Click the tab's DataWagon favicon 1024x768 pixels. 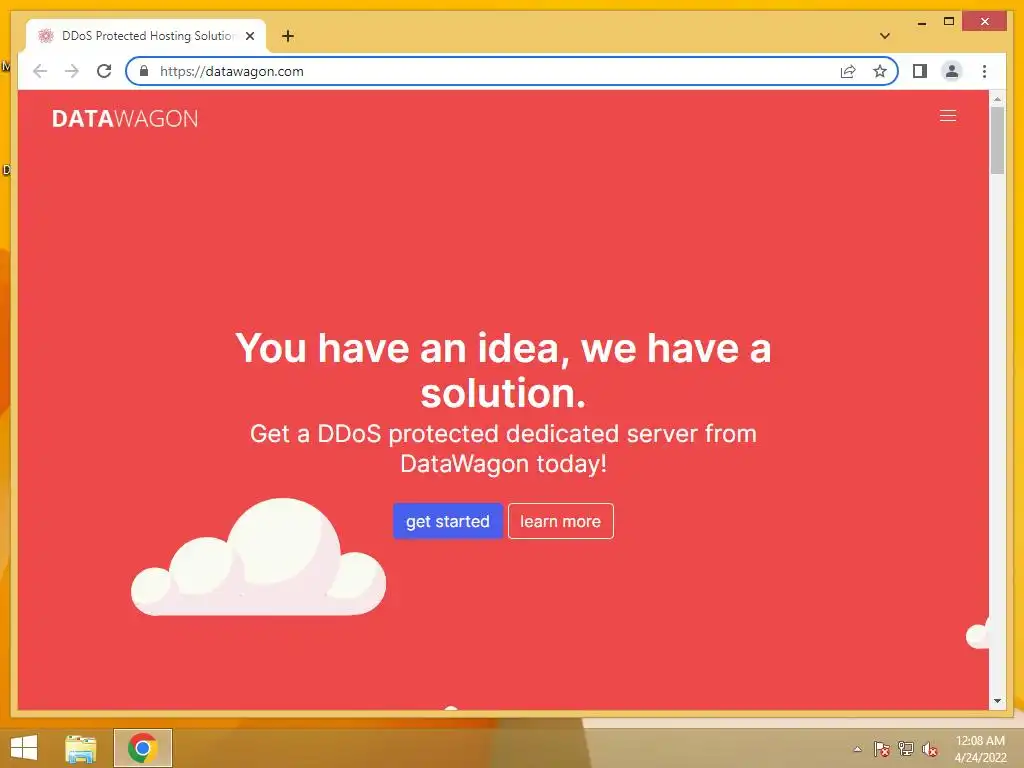(45, 36)
